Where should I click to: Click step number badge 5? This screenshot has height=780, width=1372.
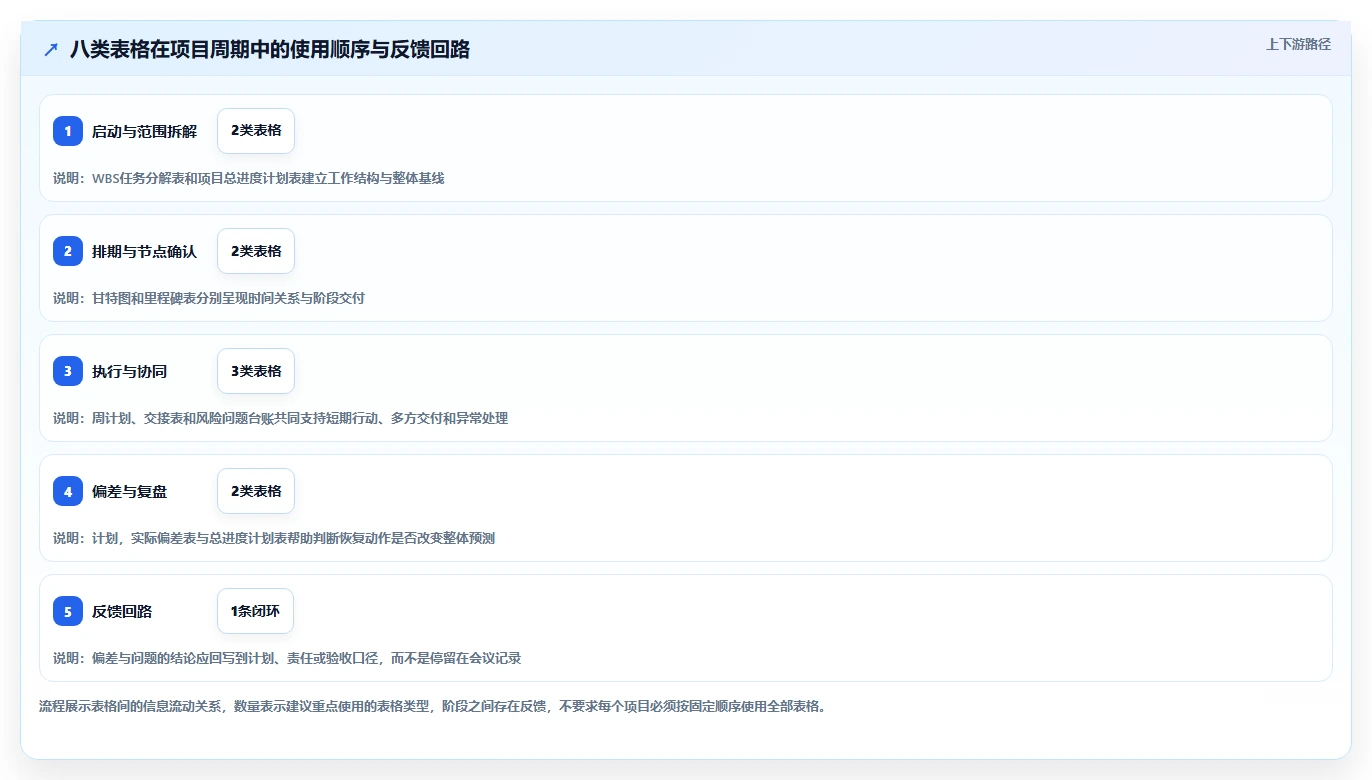pyautogui.click(x=68, y=611)
